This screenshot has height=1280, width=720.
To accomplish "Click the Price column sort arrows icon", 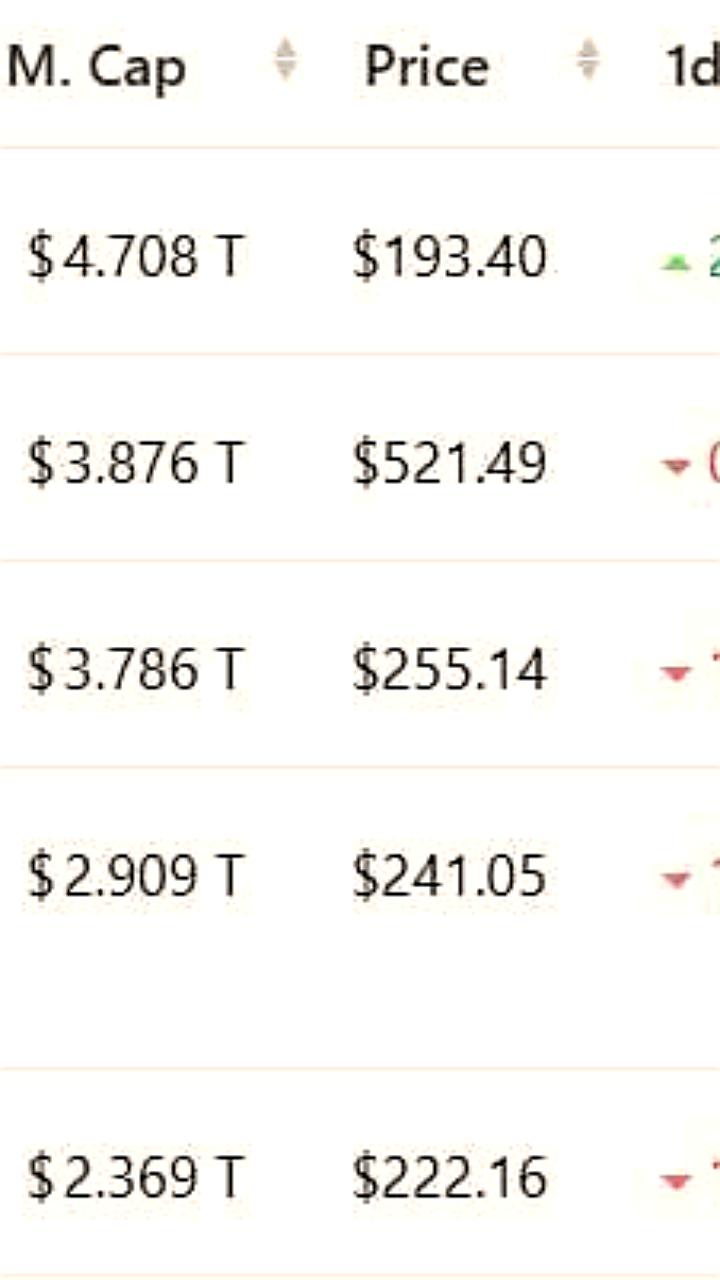I will [x=589, y=60].
